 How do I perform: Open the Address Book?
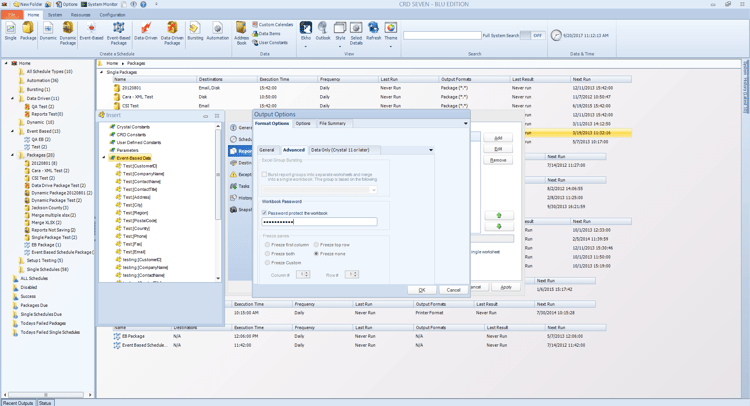tap(241, 33)
